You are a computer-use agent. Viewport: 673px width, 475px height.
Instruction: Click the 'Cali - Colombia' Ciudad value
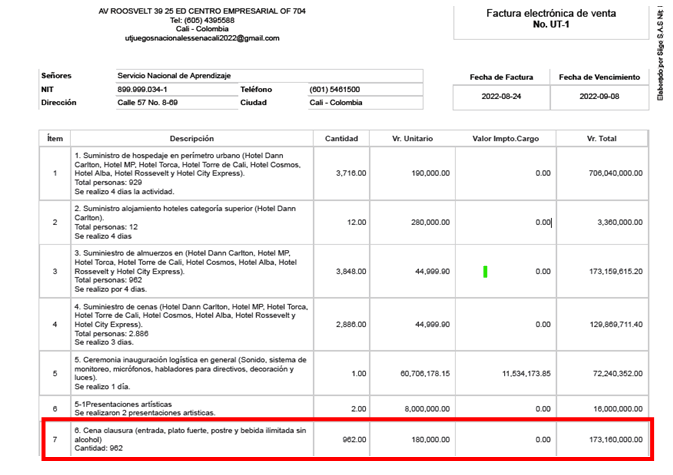coord(336,103)
